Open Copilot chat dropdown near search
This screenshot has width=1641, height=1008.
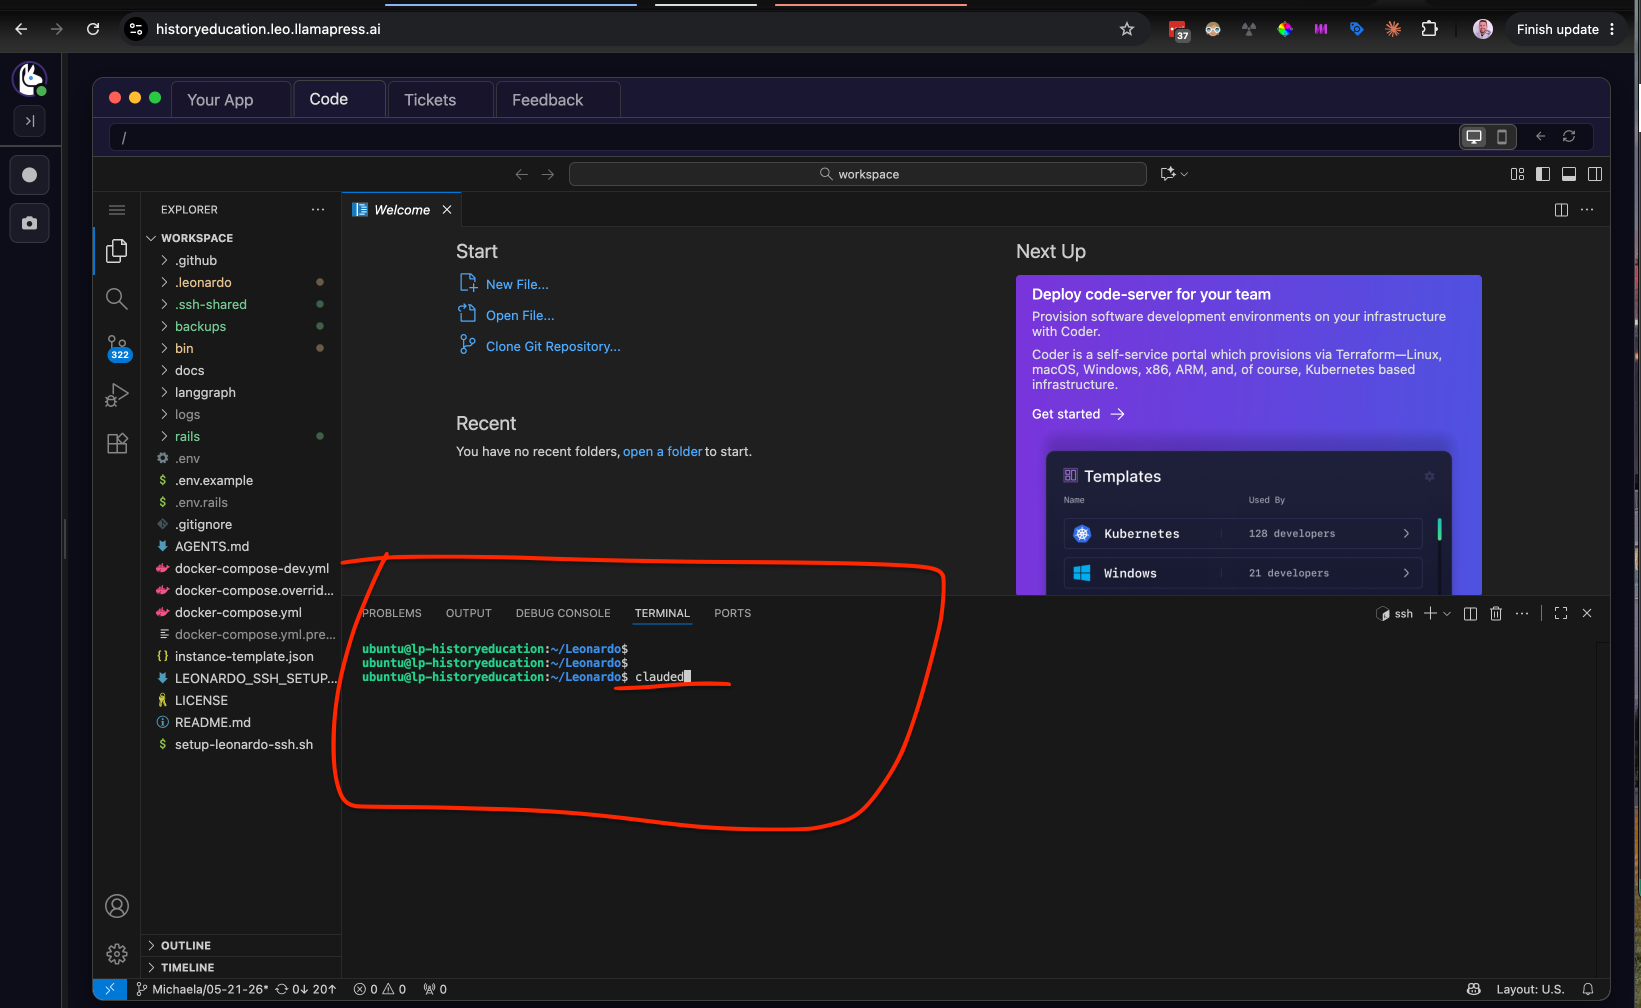click(x=1175, y=174)
